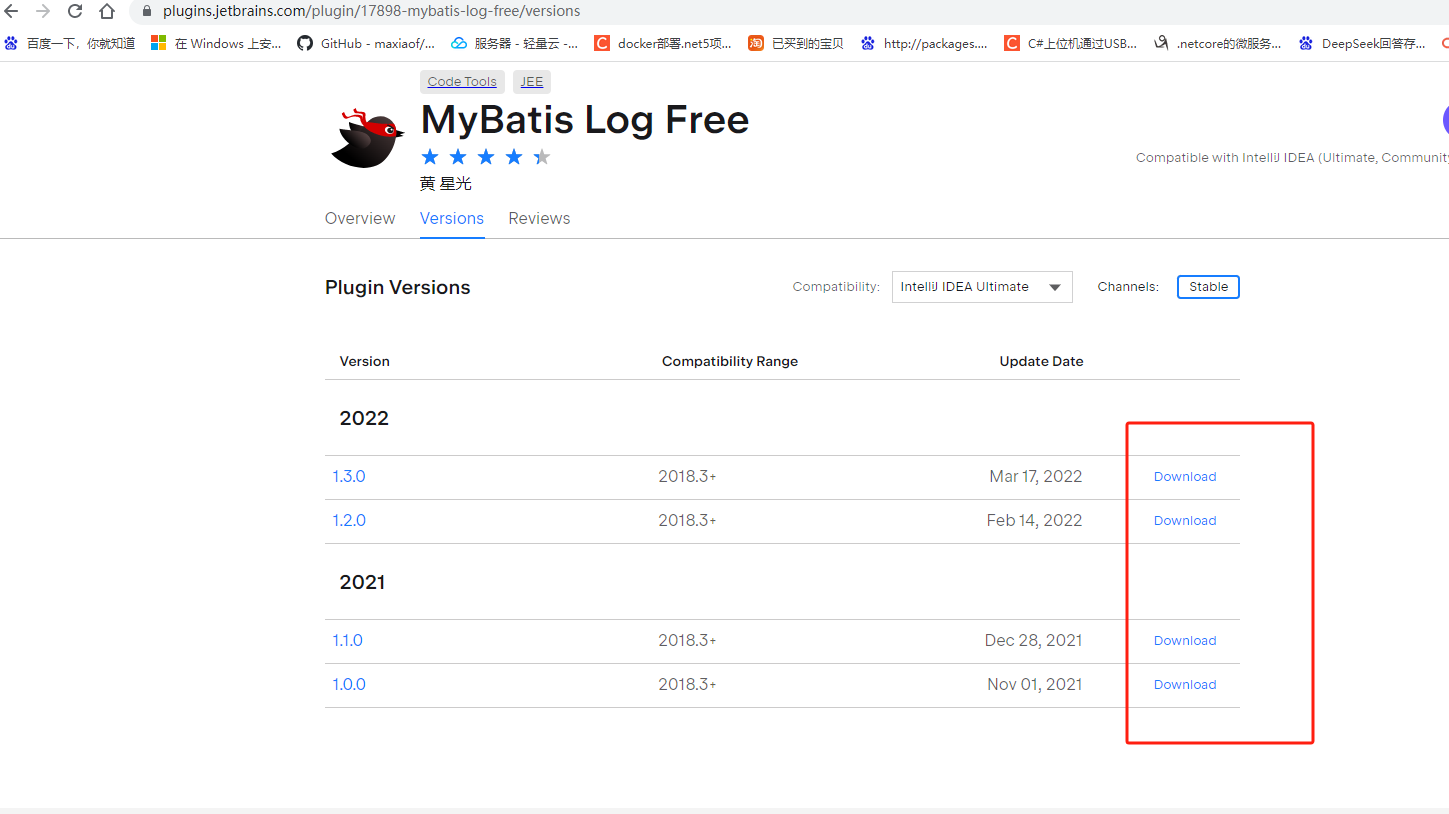This screenshot has height=814, width=1449.
Task: Click the JEE tag
Action: (x=532, y=82)
